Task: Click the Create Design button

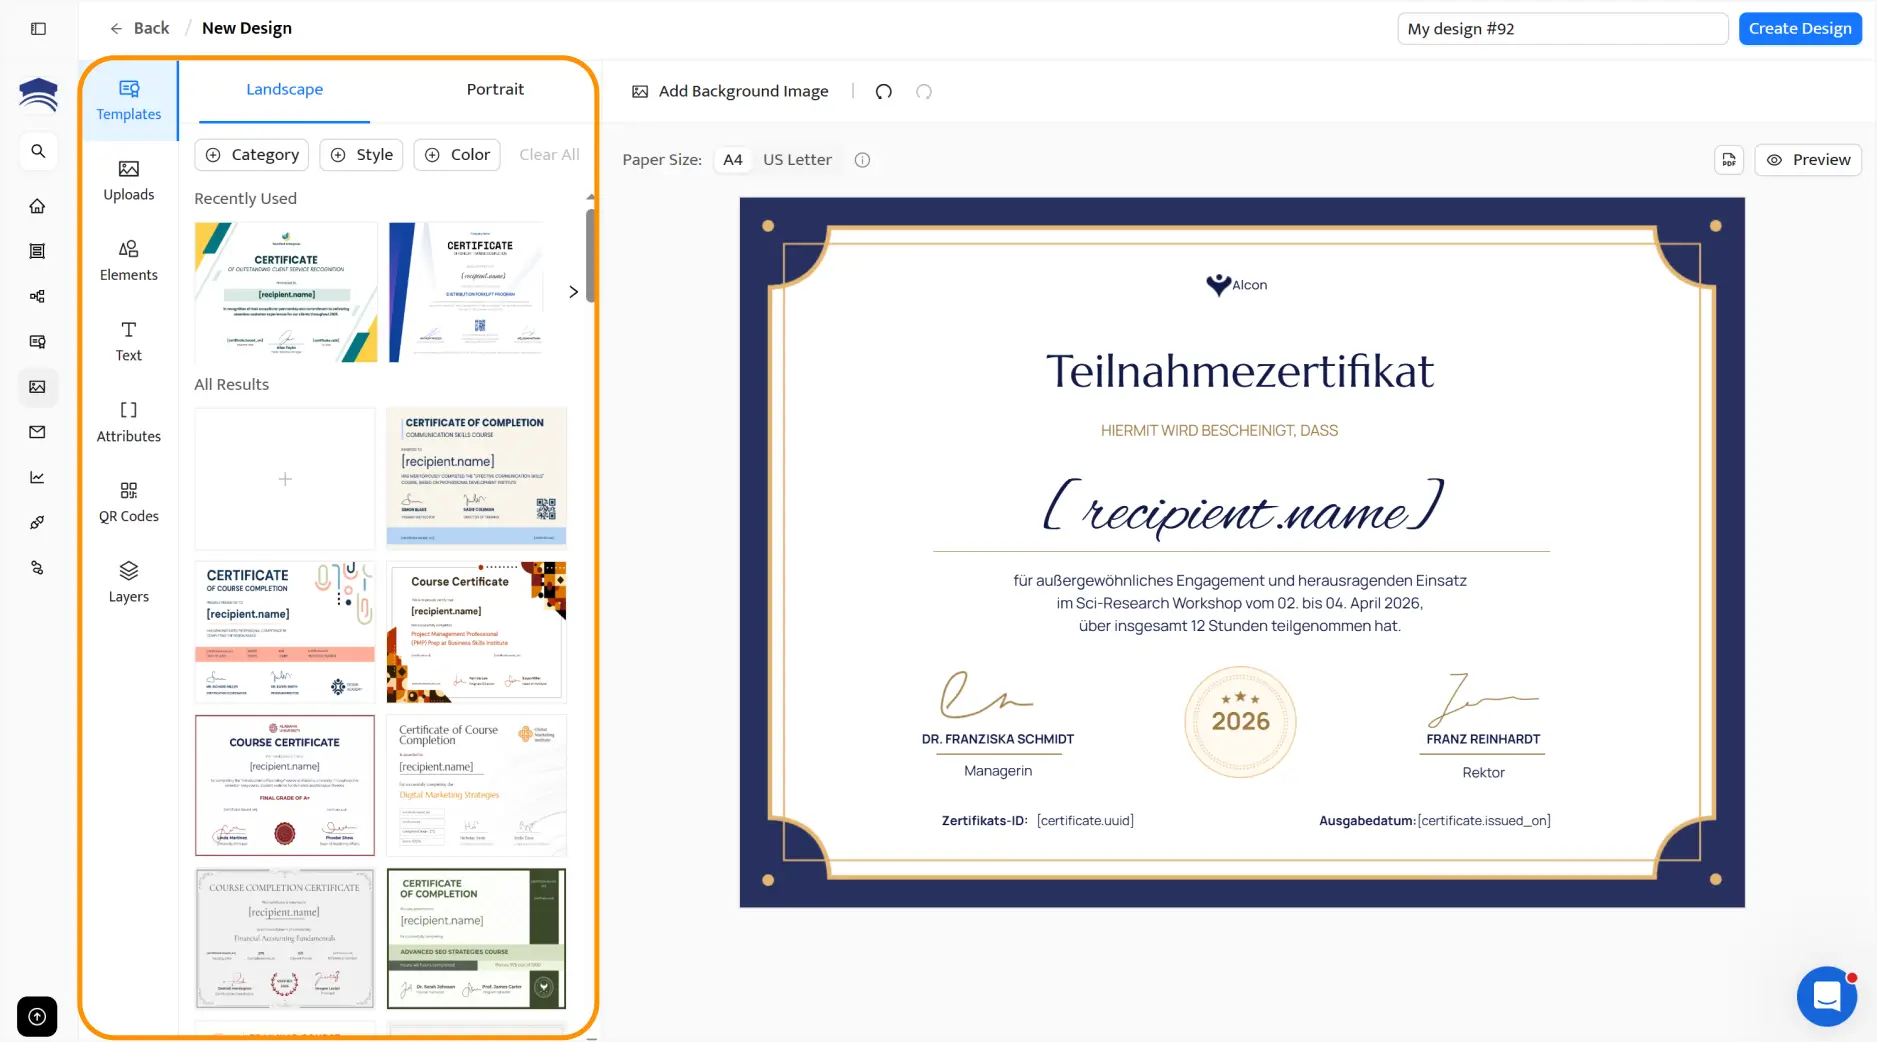Action: [x=1799, y=28]
